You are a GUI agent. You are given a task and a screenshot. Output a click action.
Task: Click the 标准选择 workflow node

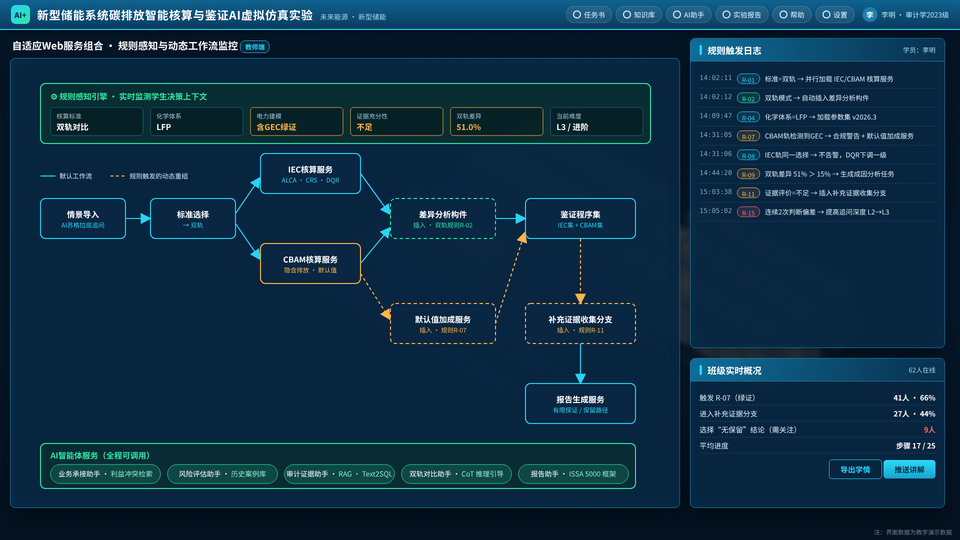[193, 219]
